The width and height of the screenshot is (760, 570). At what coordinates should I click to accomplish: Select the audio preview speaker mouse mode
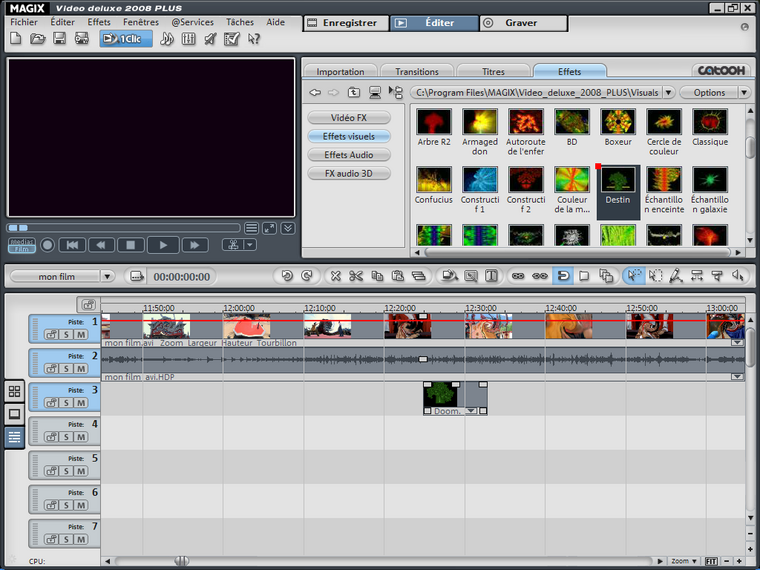pos(738,276)
